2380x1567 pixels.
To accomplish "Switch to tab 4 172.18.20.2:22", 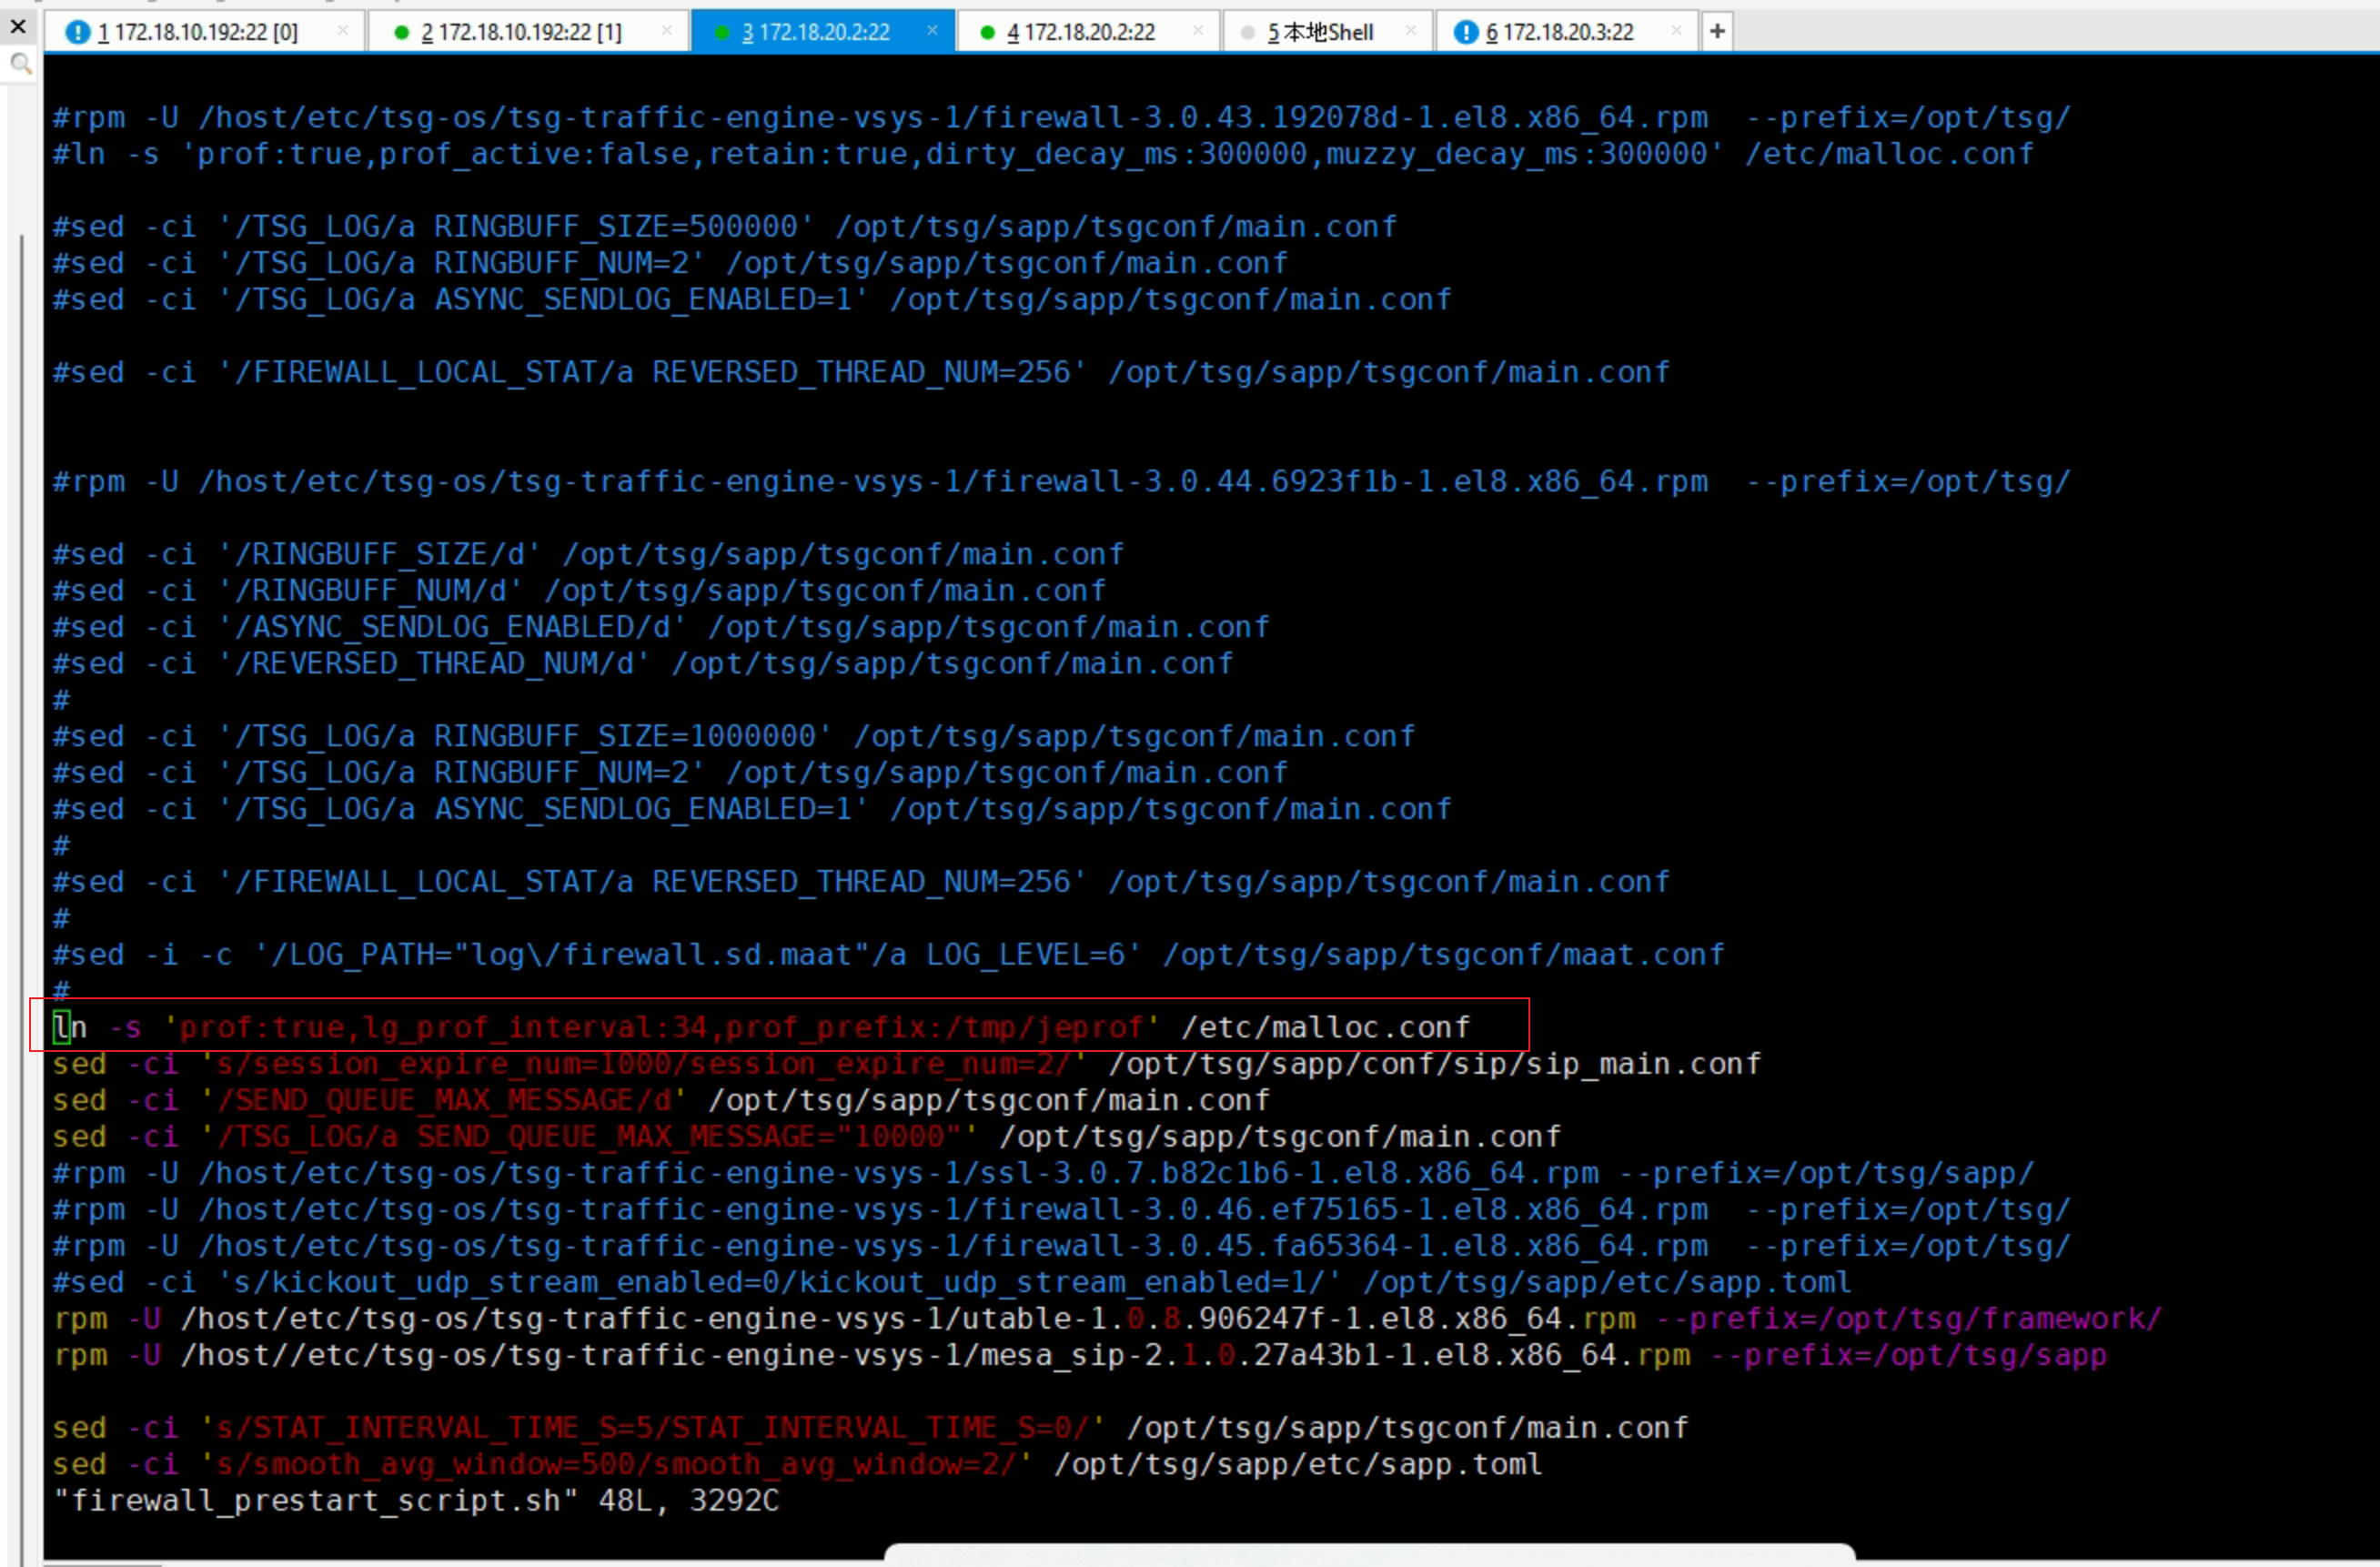I will (1080, 32).
